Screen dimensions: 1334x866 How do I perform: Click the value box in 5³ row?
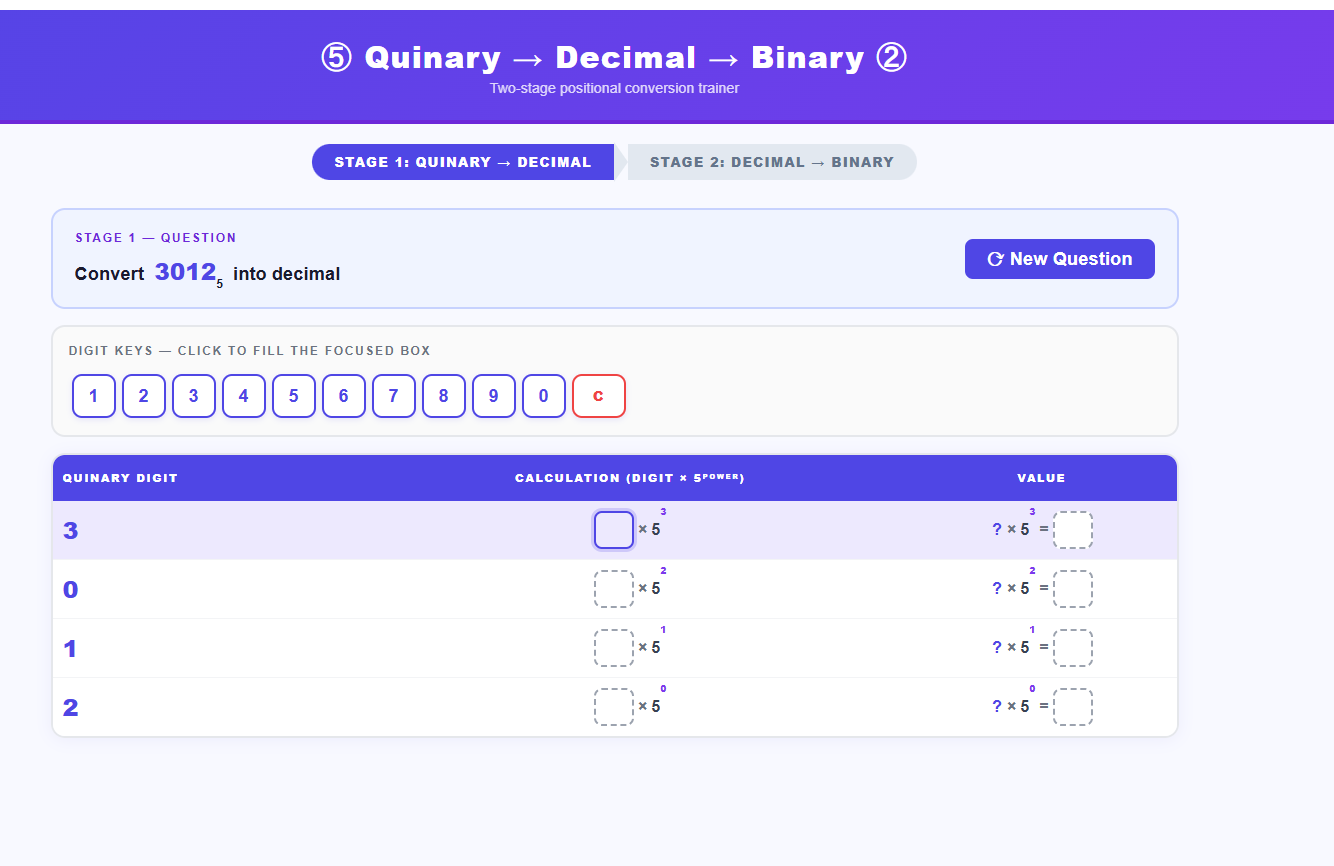(1072, 530)
